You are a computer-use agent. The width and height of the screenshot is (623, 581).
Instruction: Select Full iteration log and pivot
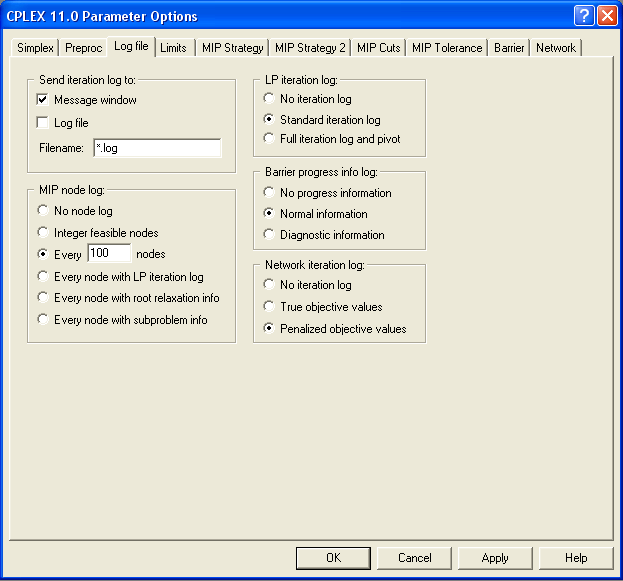click(269, 138)
